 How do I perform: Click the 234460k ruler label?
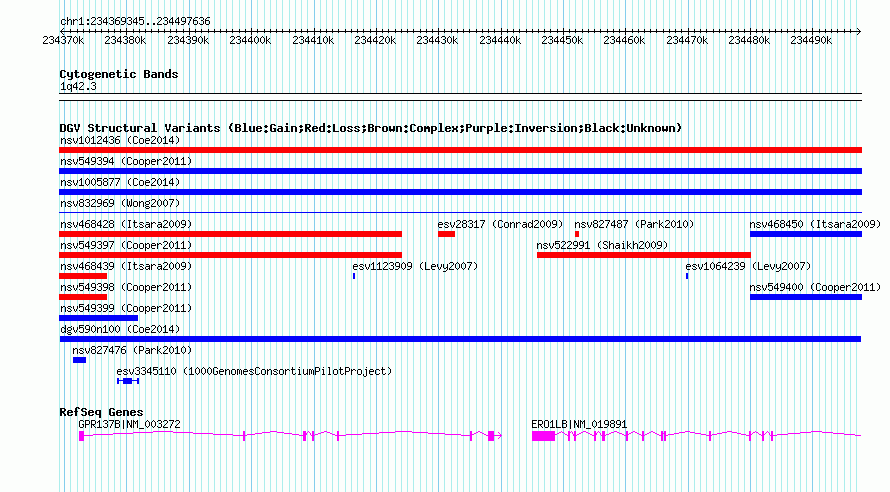(624, 40)
